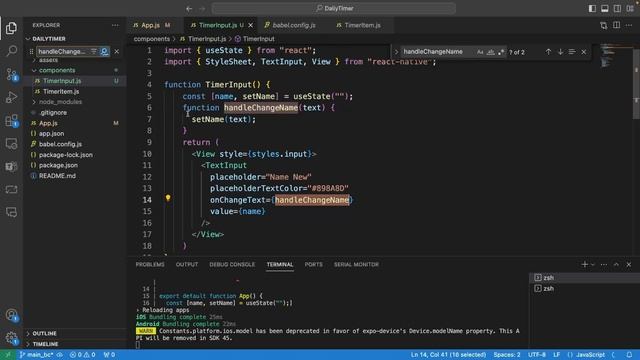Open the Extensions view
Image resolution: width=640 pixels, height=360 pixels.
[x=11, y=120]
